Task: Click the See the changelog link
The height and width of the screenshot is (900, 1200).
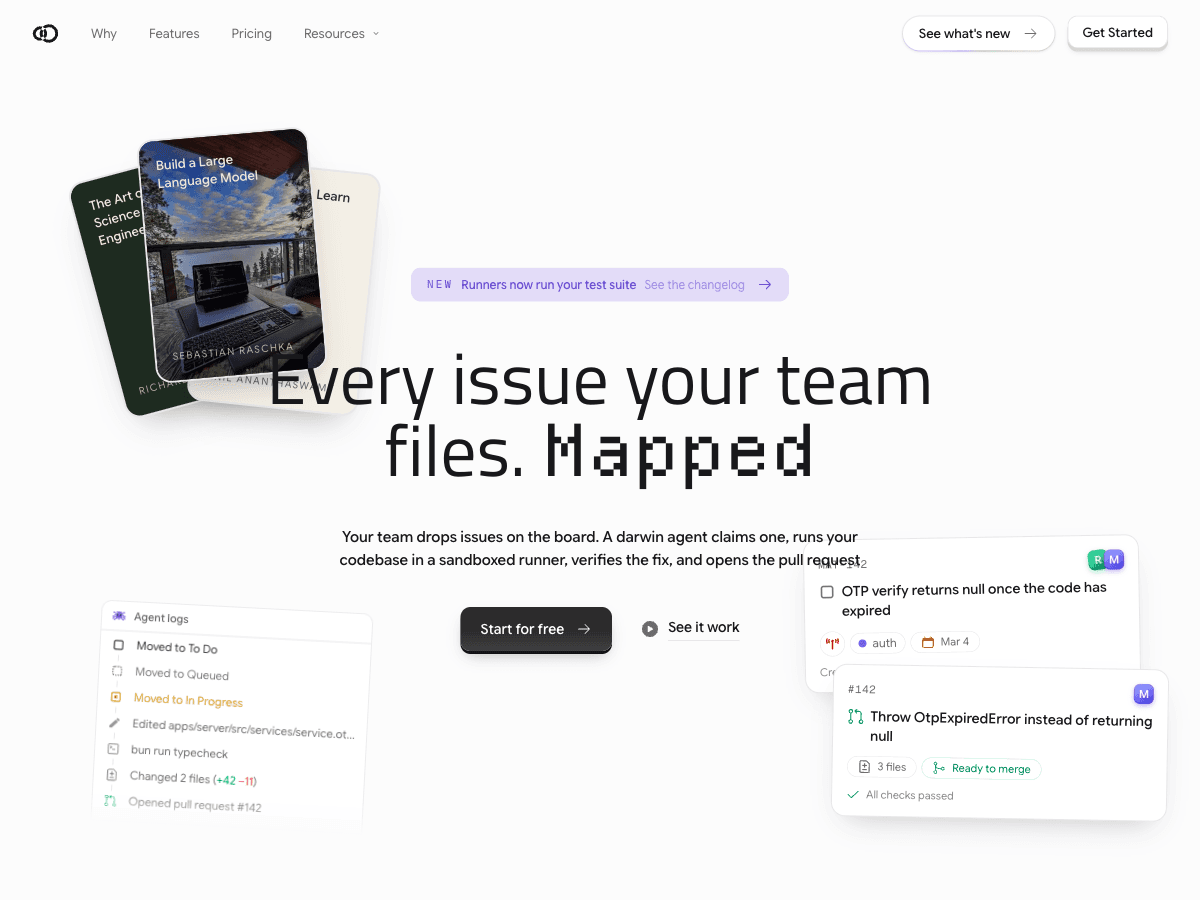Action: coord(695,285)
